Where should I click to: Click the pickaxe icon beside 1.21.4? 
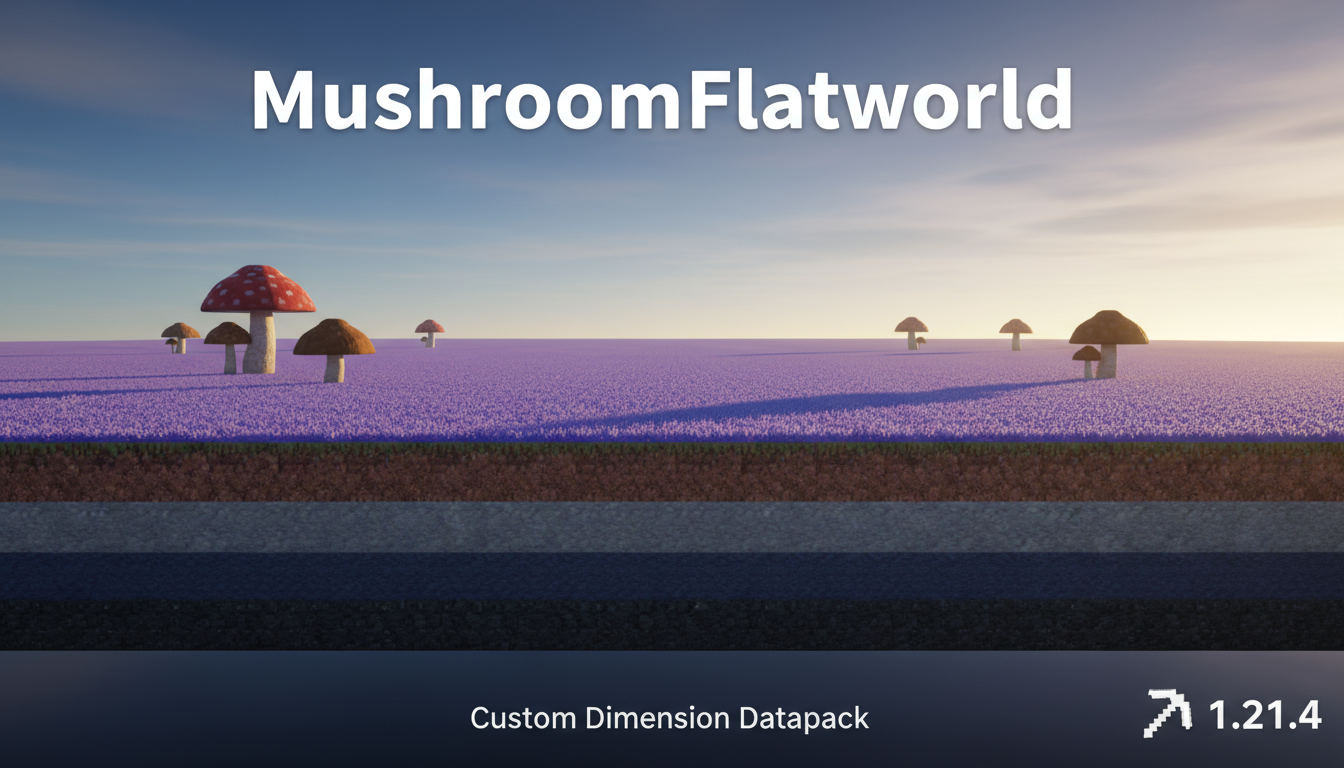pyautogui.click(x=1169, y=714)
